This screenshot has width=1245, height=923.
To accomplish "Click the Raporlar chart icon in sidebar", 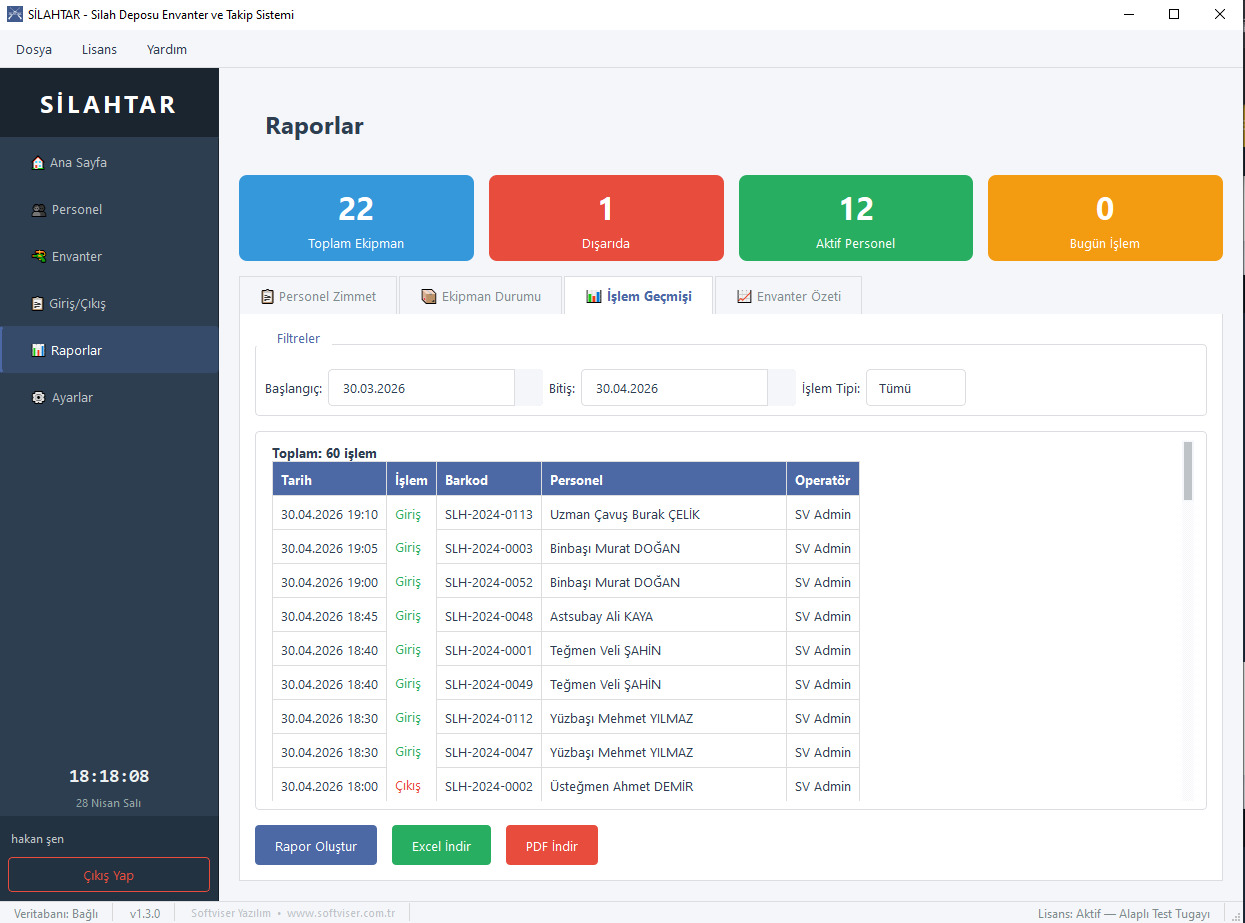I will click(38, 351).
